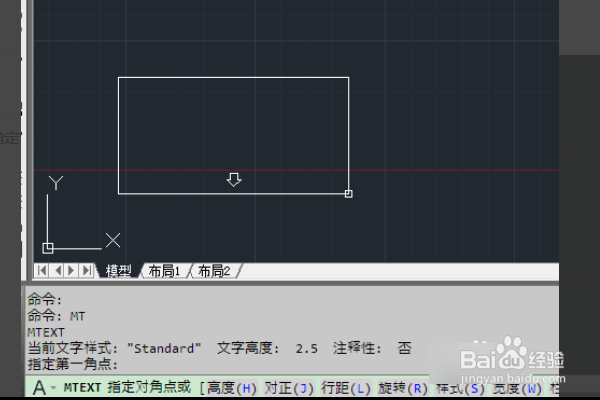Click the 文字高度: 2.5 text

pyautogui.click(x=267, y=348)
